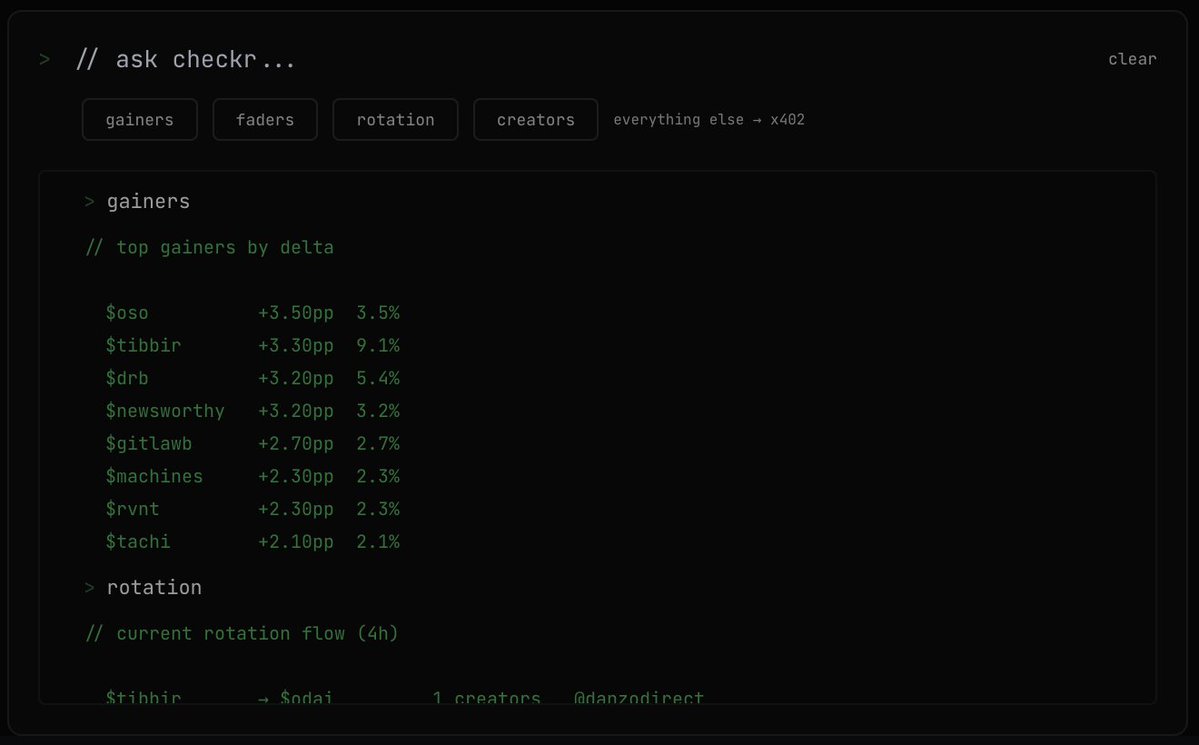This screenshot has width=1199, height=745.
Task: Click 2.3% in the $machines row
Action: point(378,477)
